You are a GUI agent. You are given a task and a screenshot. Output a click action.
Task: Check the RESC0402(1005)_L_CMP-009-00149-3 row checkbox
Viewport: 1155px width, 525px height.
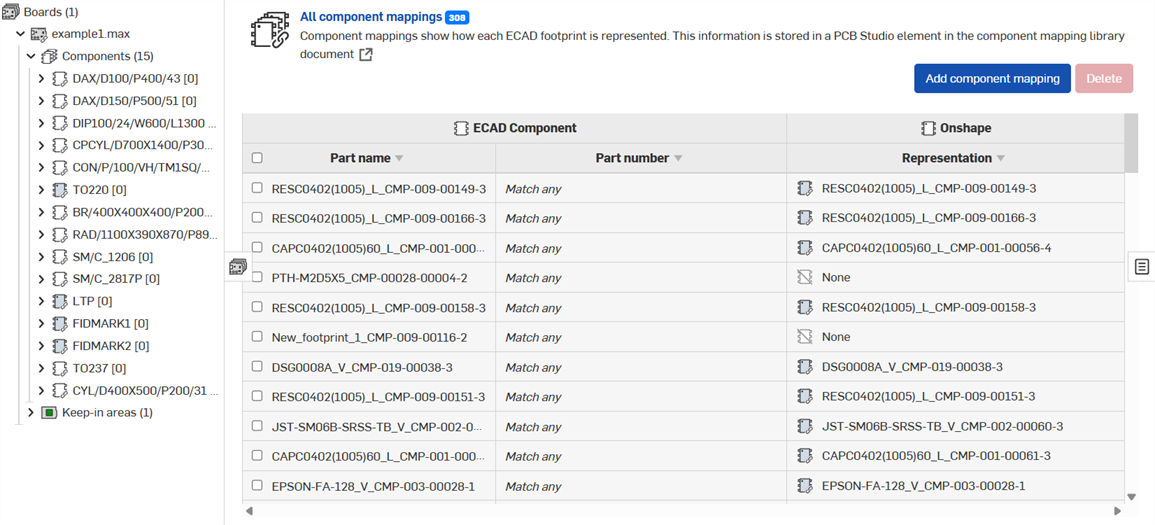[x=257, y=188]
